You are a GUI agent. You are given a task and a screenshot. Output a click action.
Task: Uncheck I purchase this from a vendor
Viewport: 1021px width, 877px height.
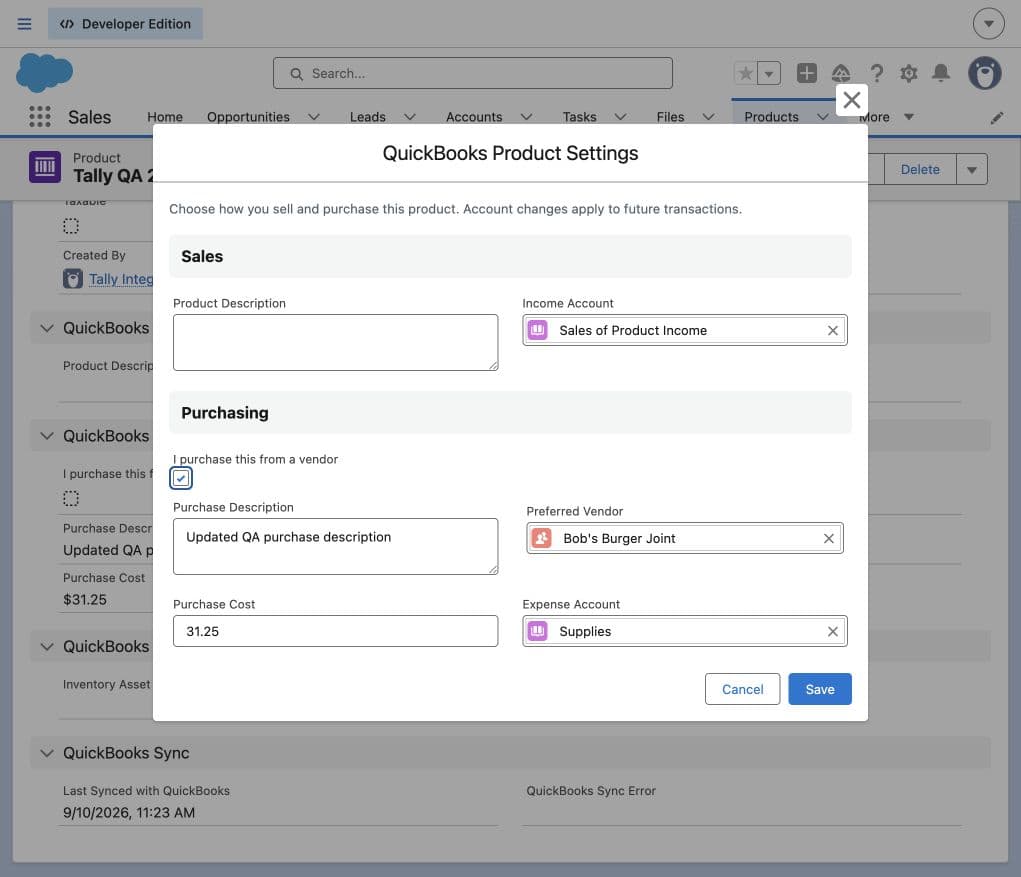click(181, 478)
